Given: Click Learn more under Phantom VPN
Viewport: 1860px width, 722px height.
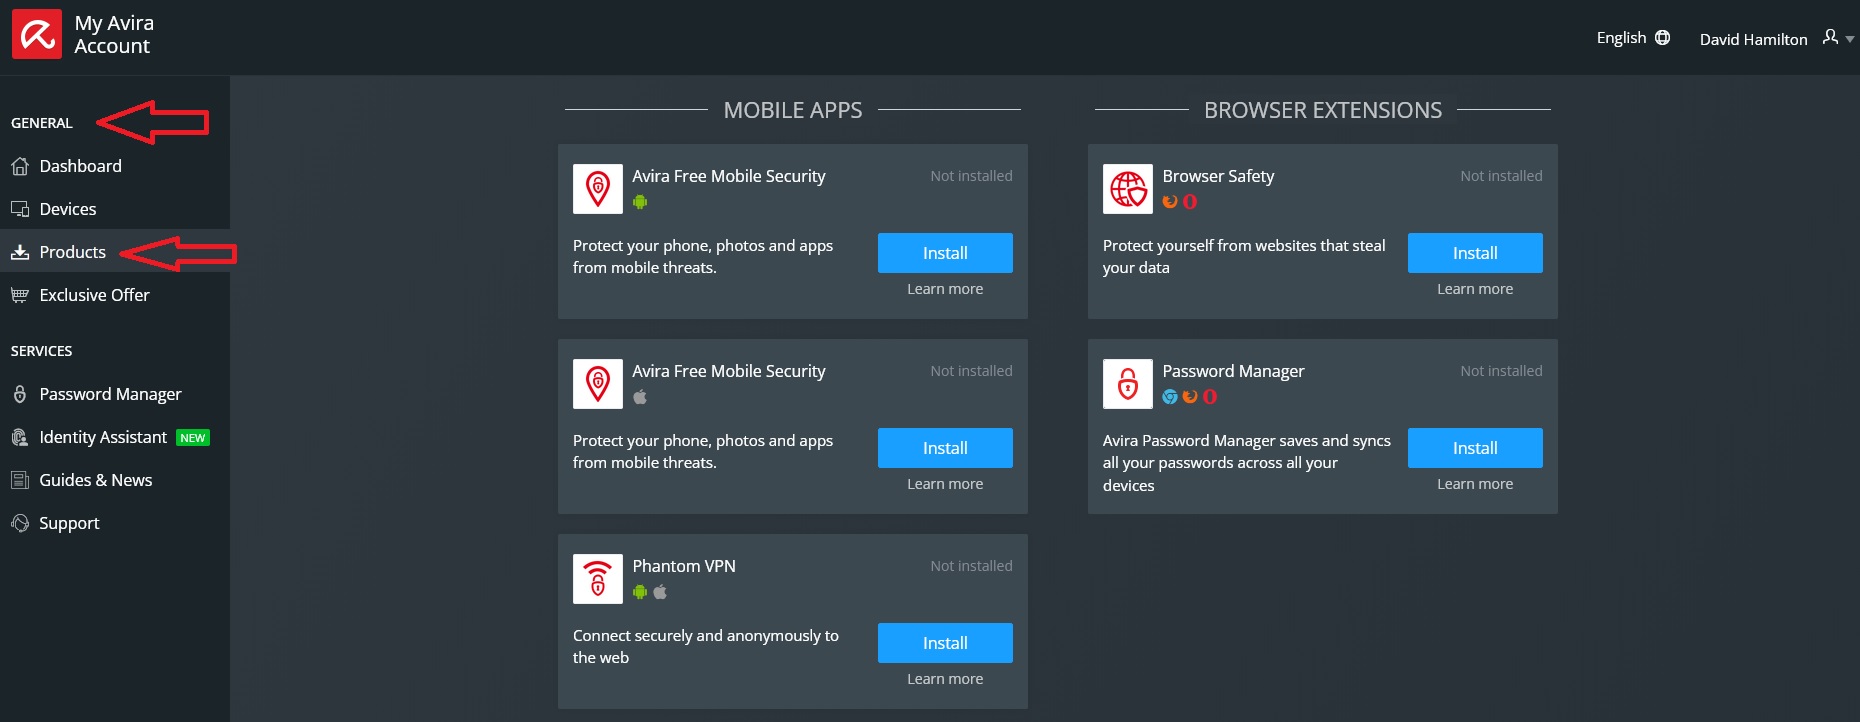Looking at the screenshot, I should coord(944,679).
